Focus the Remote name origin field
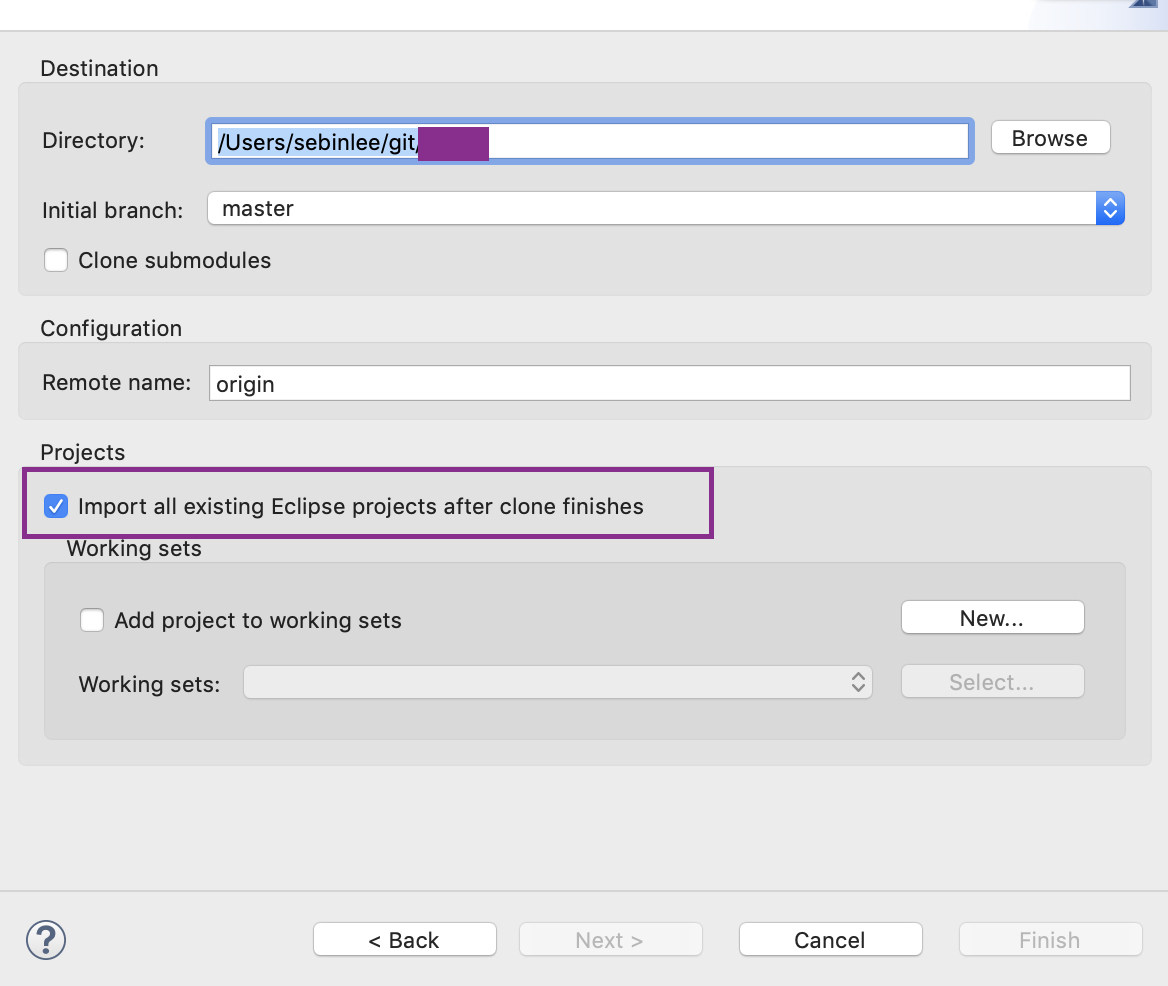This screenshot has height=986, width=1168. coord(668,384)
